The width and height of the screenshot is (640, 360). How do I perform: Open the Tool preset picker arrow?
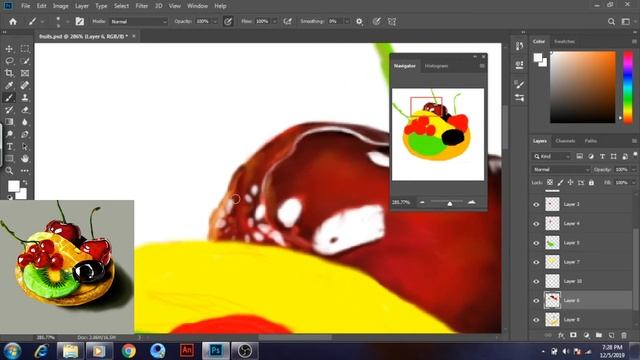pyautogui.click(x=42, y=22)
